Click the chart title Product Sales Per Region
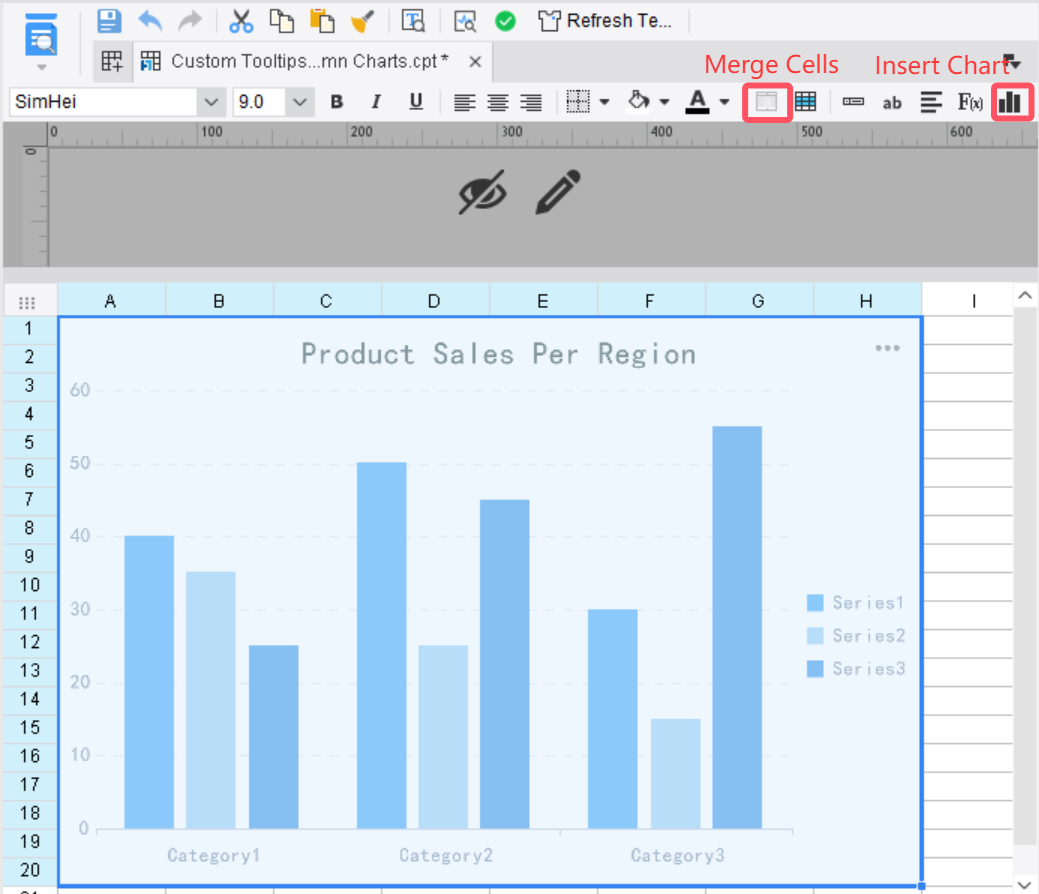This screenshot has height=894, width=1039. click(x=499, y=355)
